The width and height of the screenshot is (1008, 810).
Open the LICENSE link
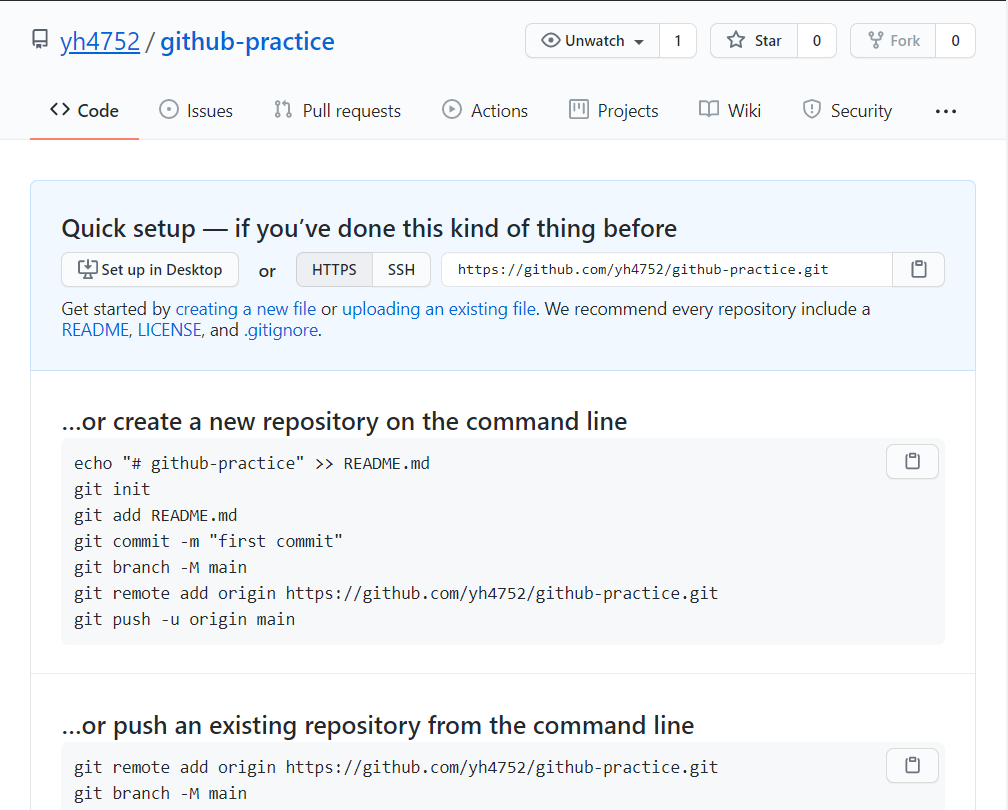coord(170,330)
